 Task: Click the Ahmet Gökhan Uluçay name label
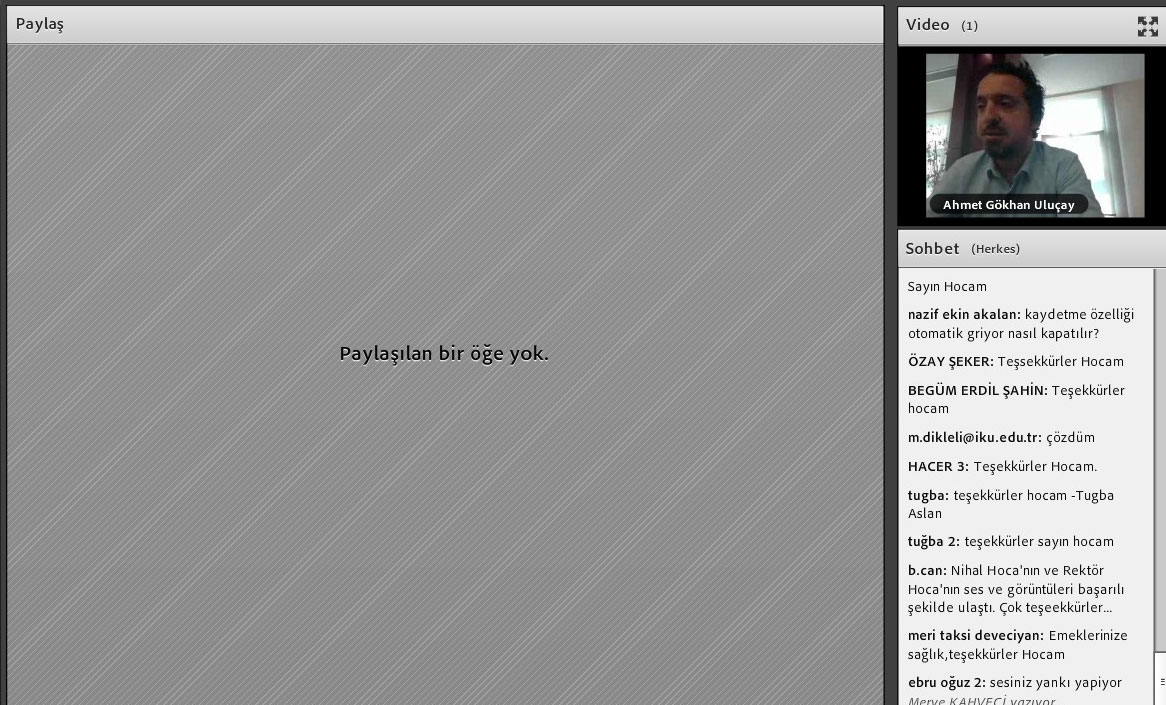click(x=1008, y=205)
